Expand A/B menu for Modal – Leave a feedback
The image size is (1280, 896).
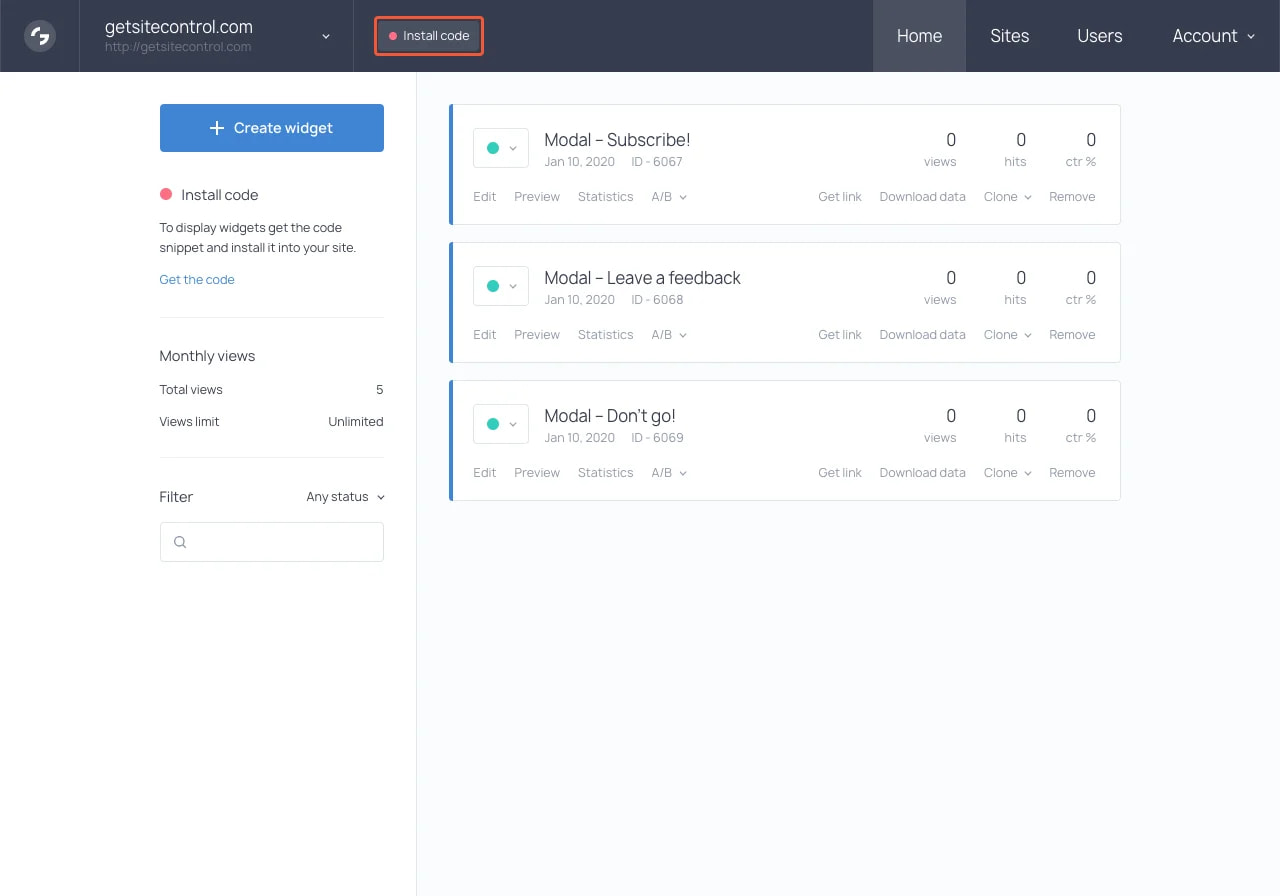click(x=669, y=335)
